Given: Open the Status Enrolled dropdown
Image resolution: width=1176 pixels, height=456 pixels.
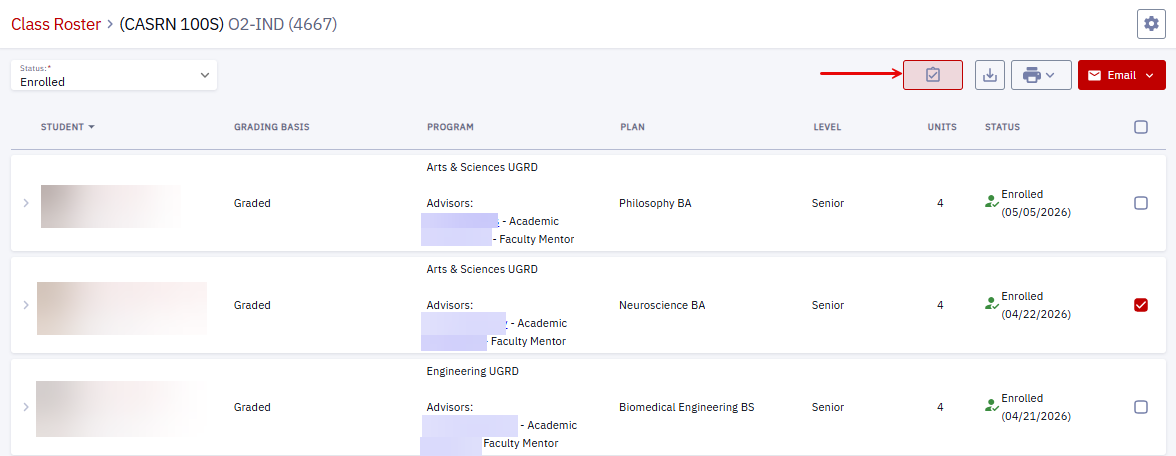Looking at the screenshot, I should 114,75.
